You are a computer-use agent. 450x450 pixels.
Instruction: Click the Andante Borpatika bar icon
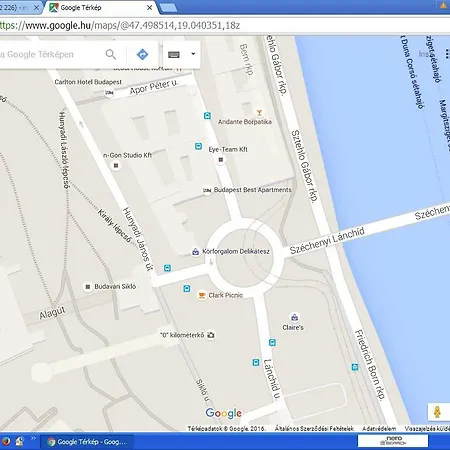pos(259,113)
